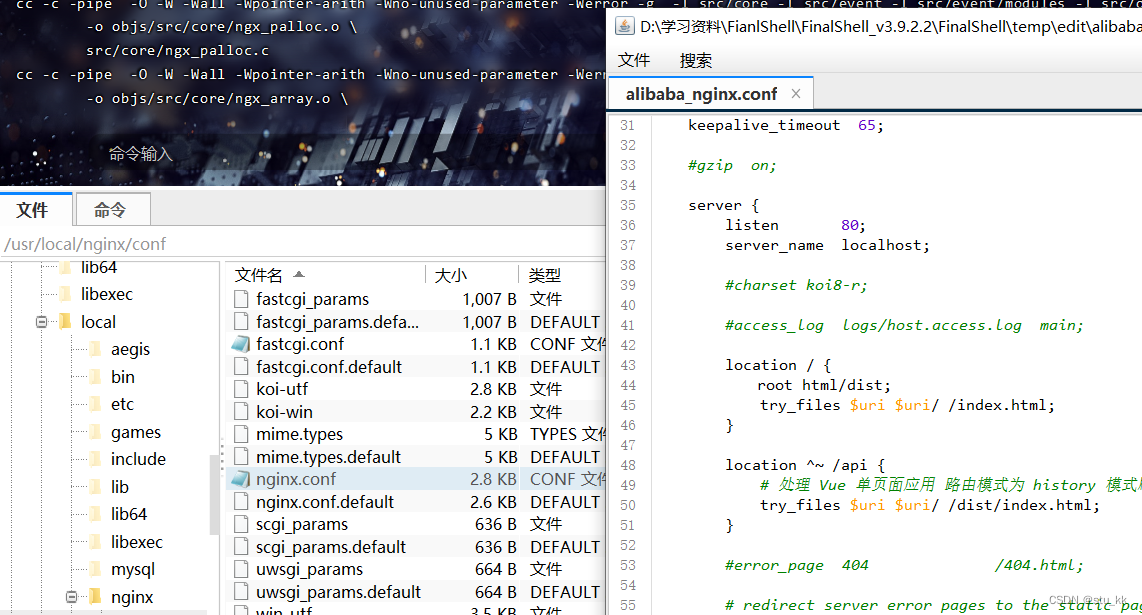
Task: Open the 搜索 menu in editor window
Action: 696,60
